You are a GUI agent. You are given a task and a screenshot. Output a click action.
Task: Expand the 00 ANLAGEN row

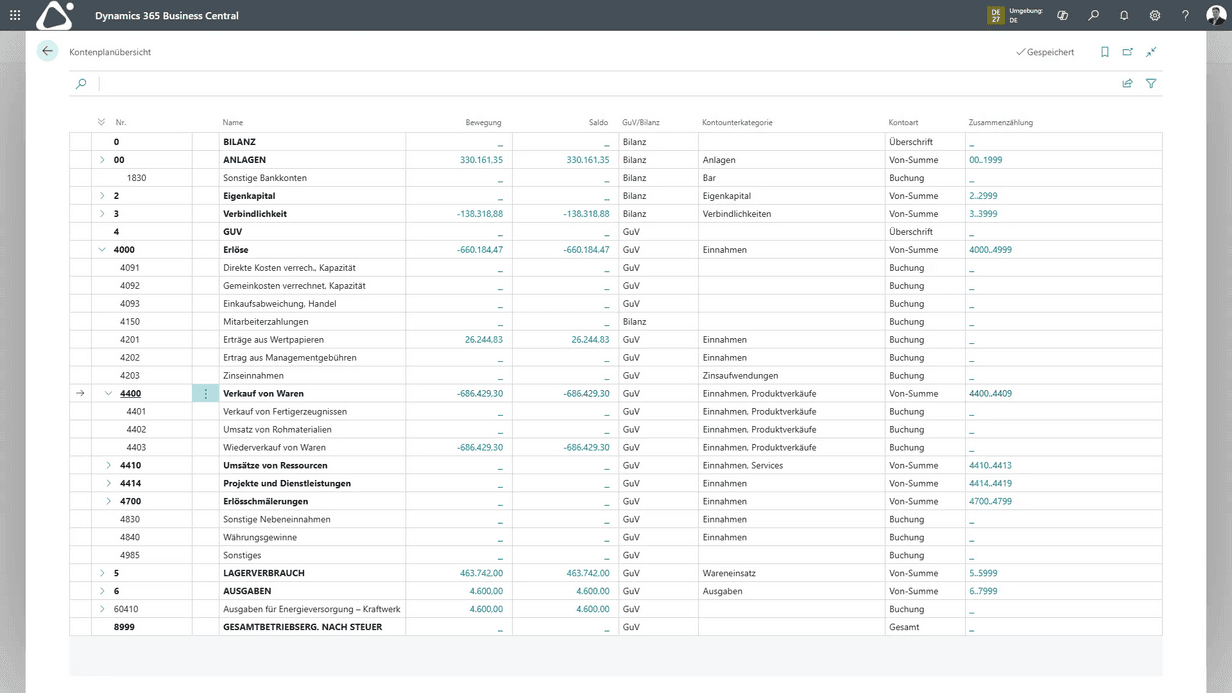[x=102, y=160]
